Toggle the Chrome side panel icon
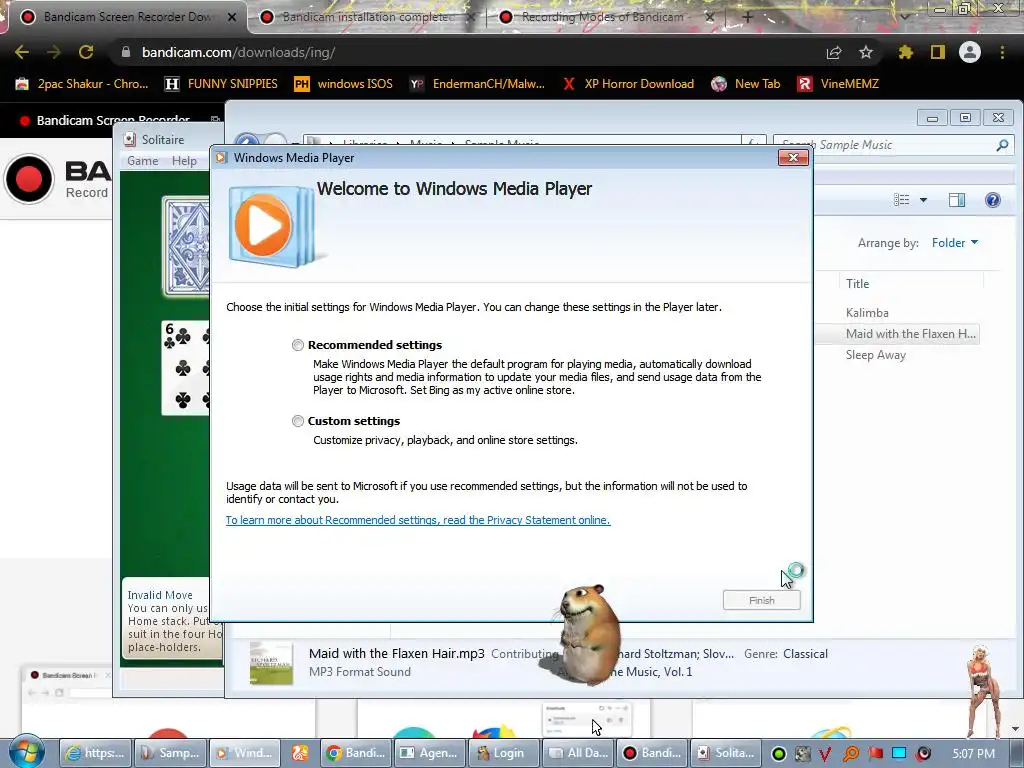Viewport: 1024px width, 768px height. [938, 52]
